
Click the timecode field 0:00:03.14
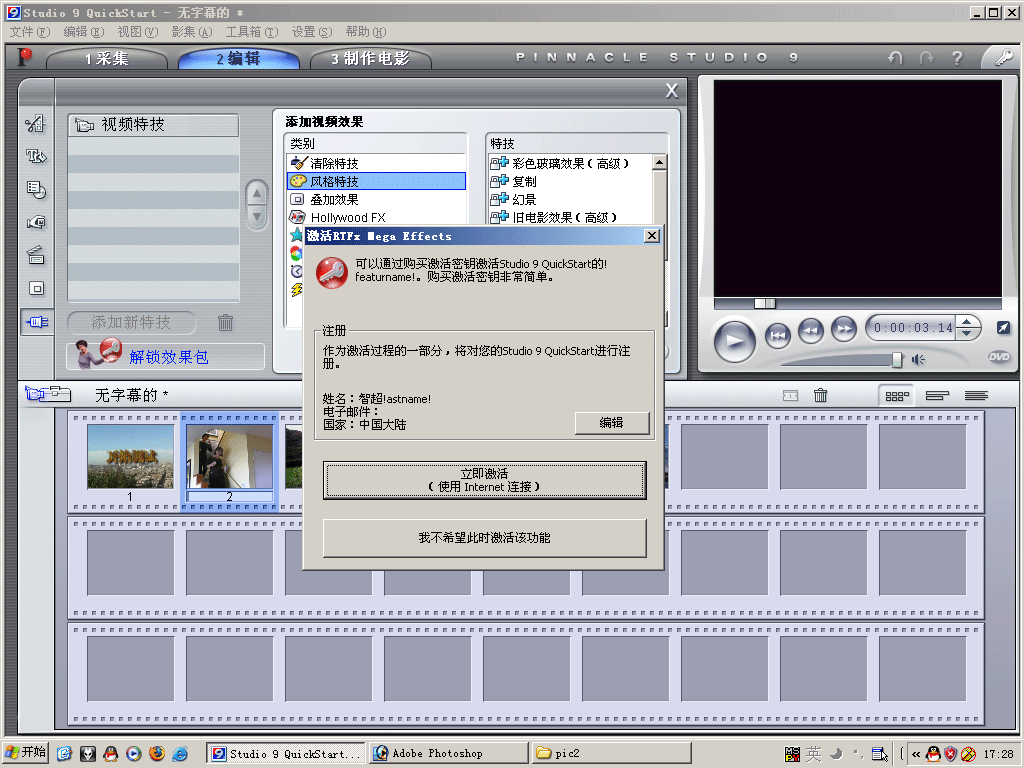(x=913, y=327)
